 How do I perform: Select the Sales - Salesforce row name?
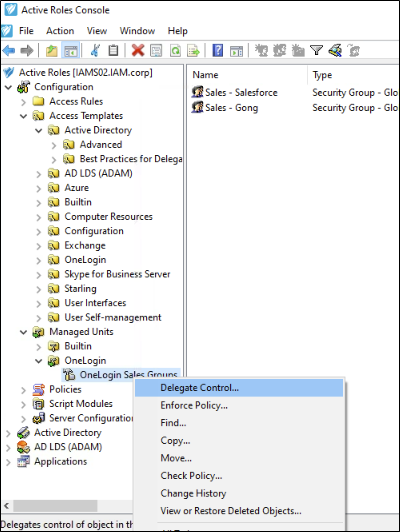pos(241,93)
